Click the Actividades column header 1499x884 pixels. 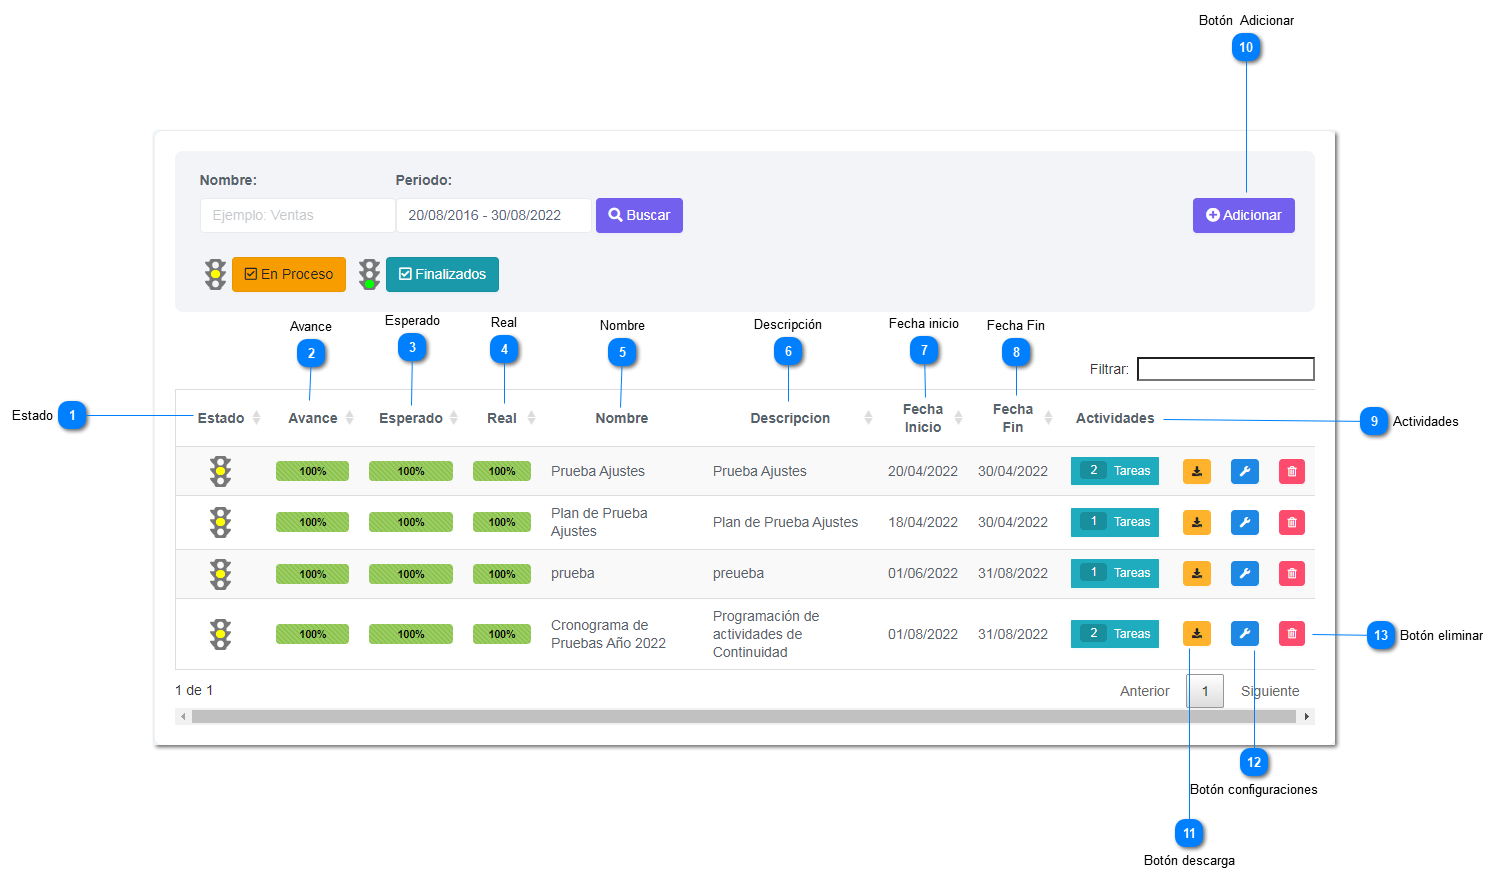tap(1115, 418)
